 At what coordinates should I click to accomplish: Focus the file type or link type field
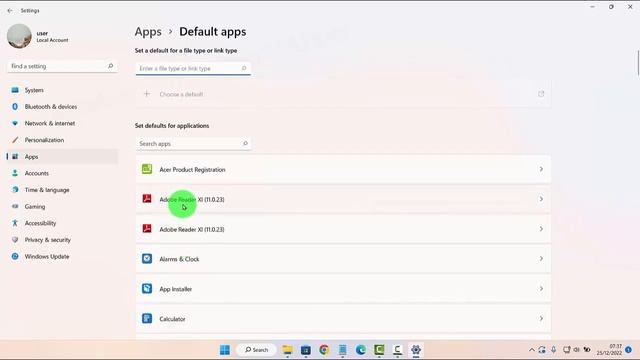coord(193,69)
